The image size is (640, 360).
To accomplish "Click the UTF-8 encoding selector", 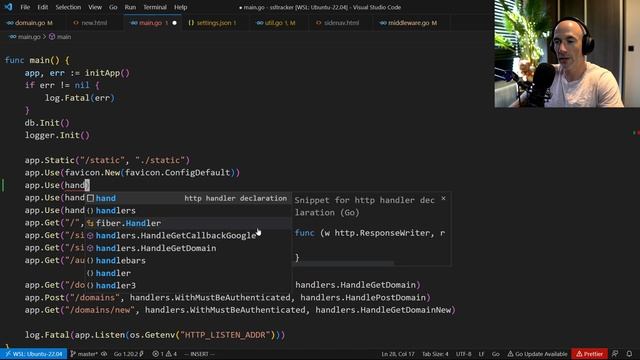I will [x=463, y=354].
